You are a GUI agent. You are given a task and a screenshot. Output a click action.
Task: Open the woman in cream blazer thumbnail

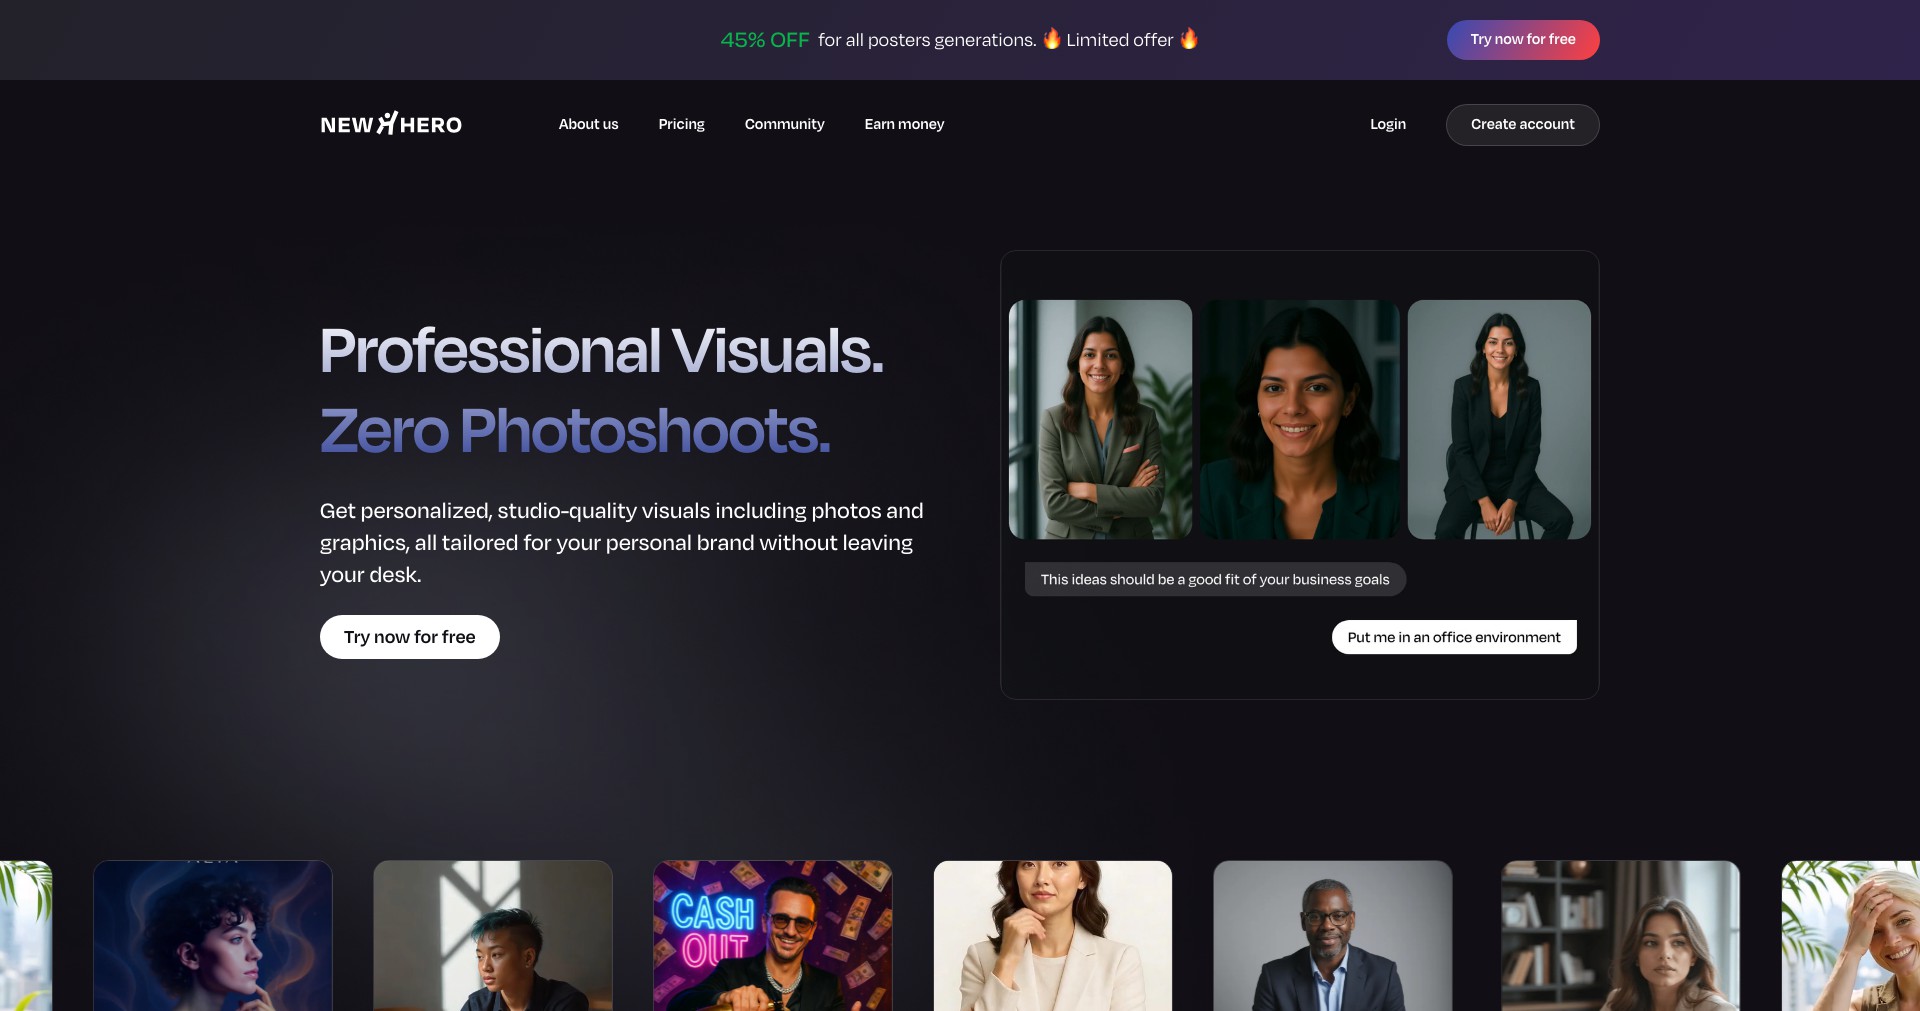point(1052,936)
